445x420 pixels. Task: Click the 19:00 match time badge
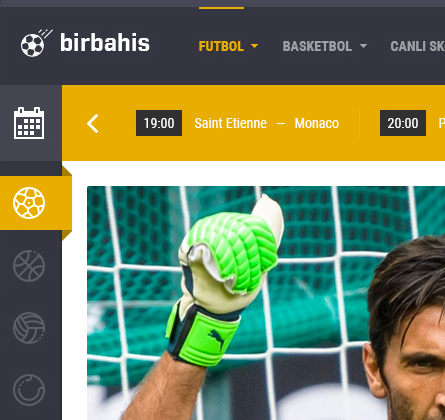pos(159,123)
